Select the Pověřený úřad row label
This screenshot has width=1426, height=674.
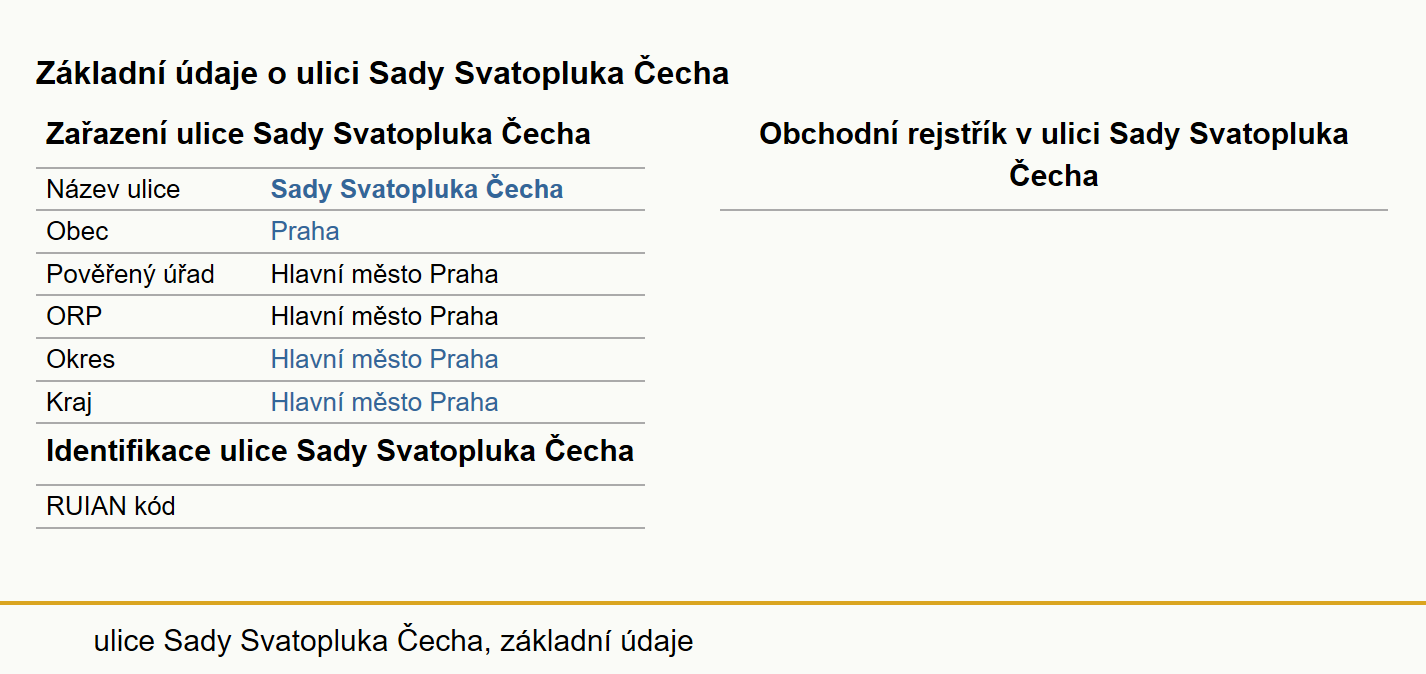[x=130, y=274]
